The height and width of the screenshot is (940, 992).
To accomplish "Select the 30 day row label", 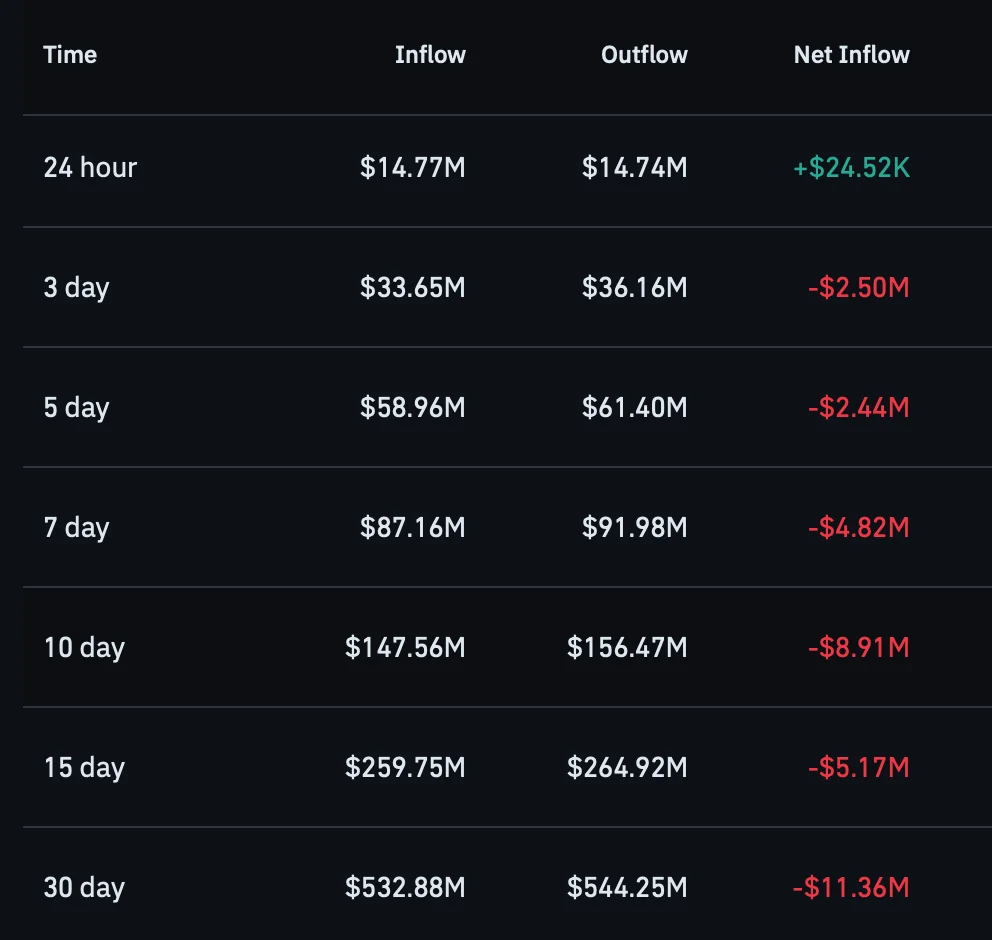I will [x=84, y=887].
